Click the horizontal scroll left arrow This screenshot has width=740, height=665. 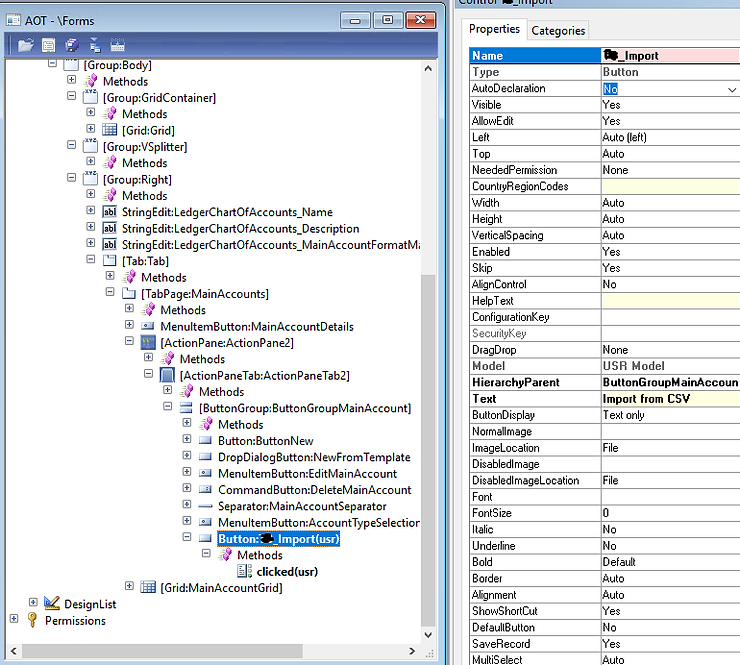pyautogui.click(x=14, y=651)
